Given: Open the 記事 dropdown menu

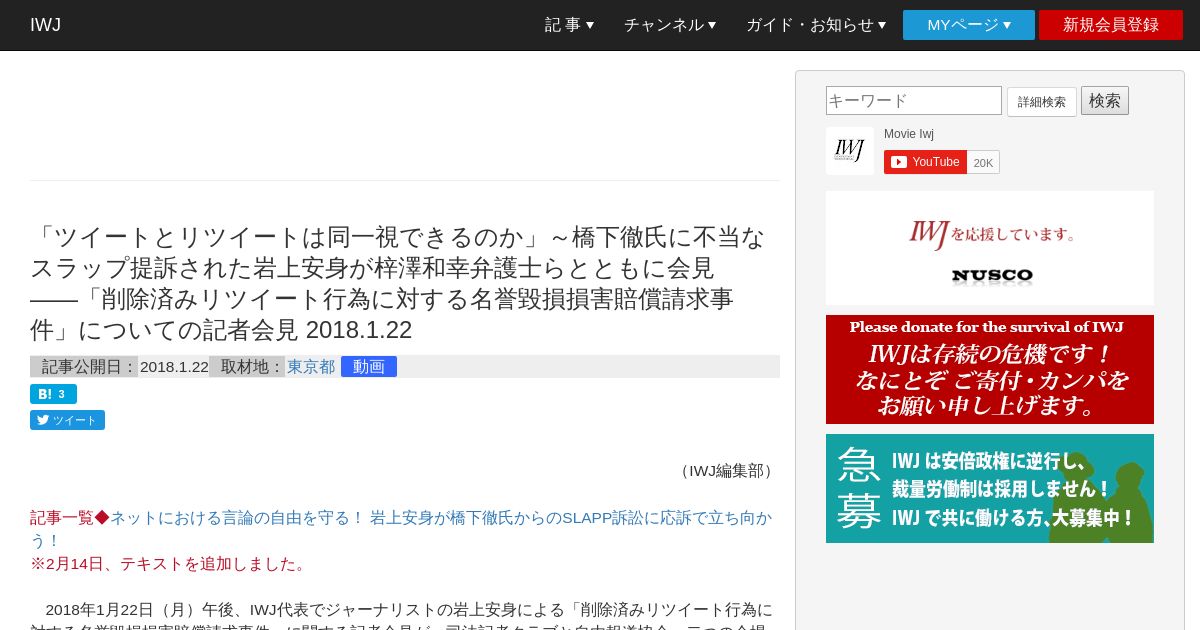Looking at the screenshot, I should 569,25.
